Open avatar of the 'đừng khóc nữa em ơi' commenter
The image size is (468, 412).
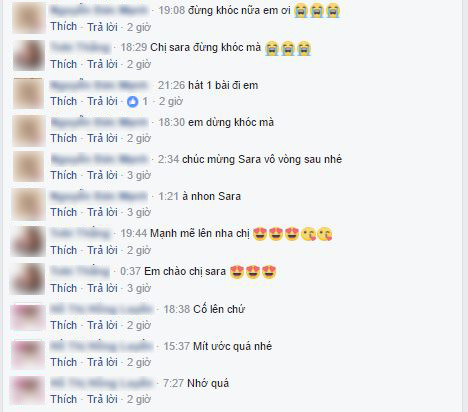coord(29,18)
